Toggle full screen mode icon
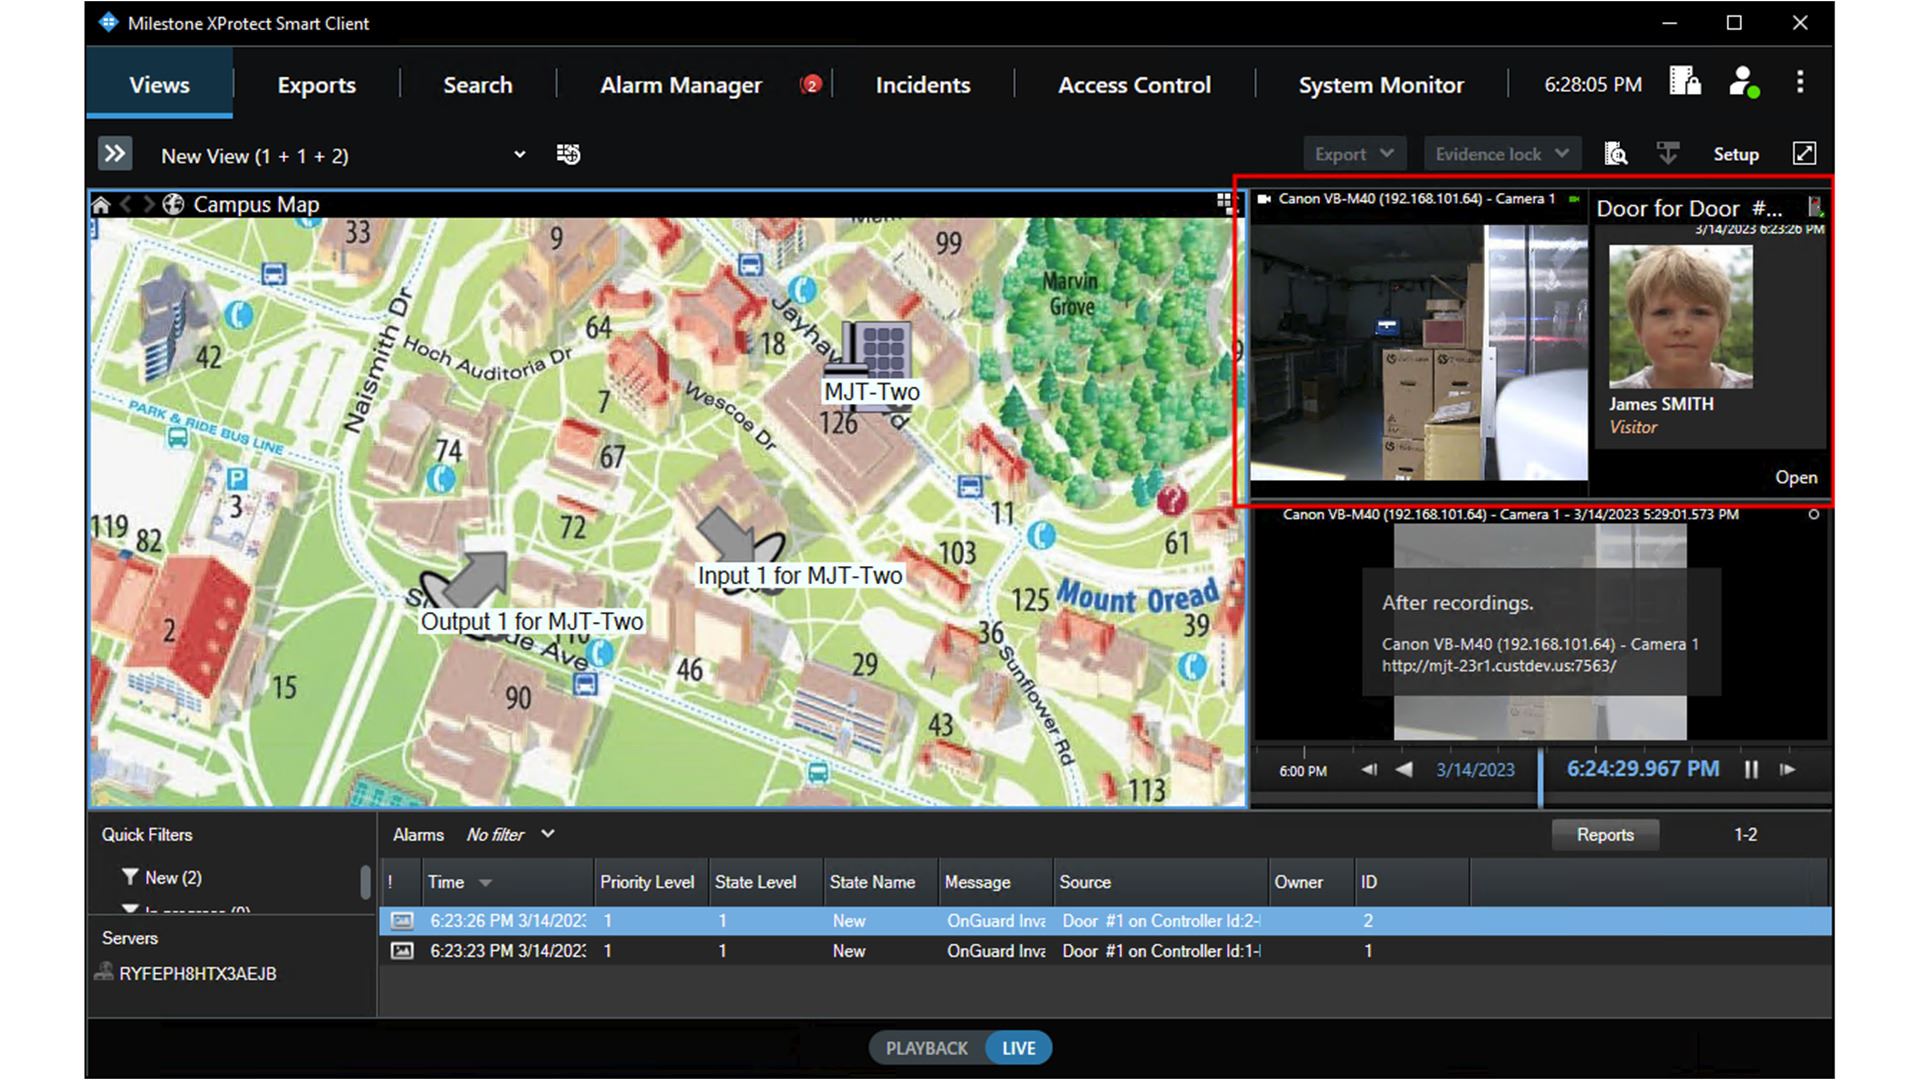 (1804, 154)
